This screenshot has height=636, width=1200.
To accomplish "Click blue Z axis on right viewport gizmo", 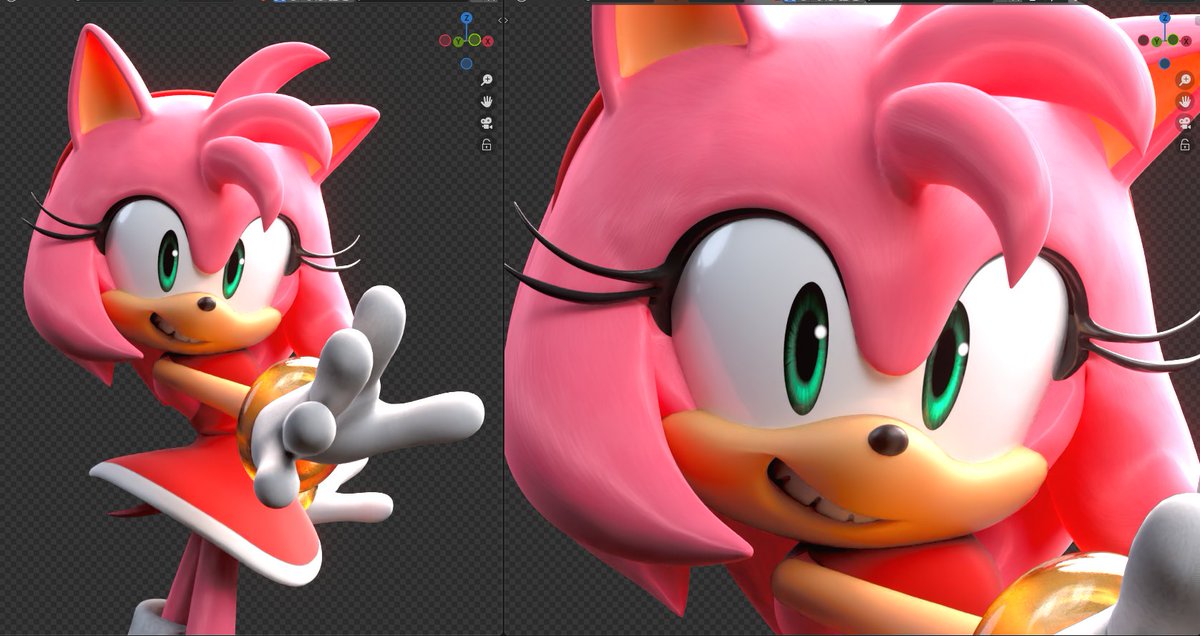I will 1165,18.
